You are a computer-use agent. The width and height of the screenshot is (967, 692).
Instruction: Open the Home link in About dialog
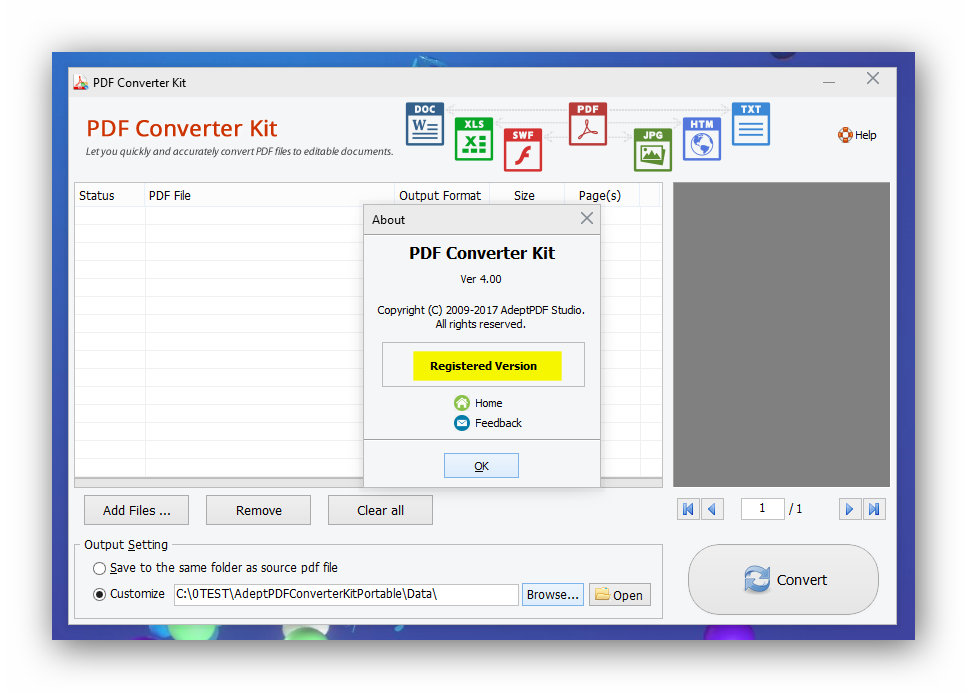pyautogui.click(x=488, y=403)
